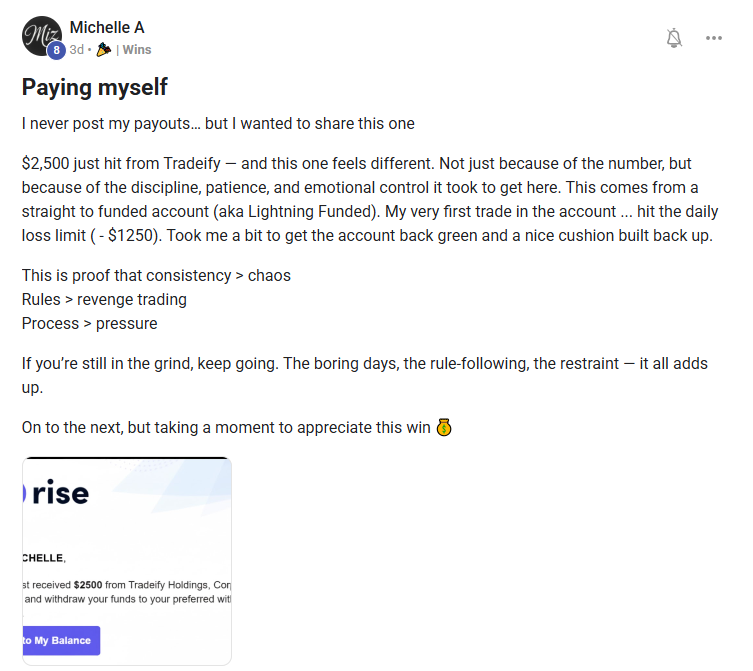Image resolution: width=753 pixels, height=671 pixels.
Task: Open the Wins category link
Action: [137, 49]
